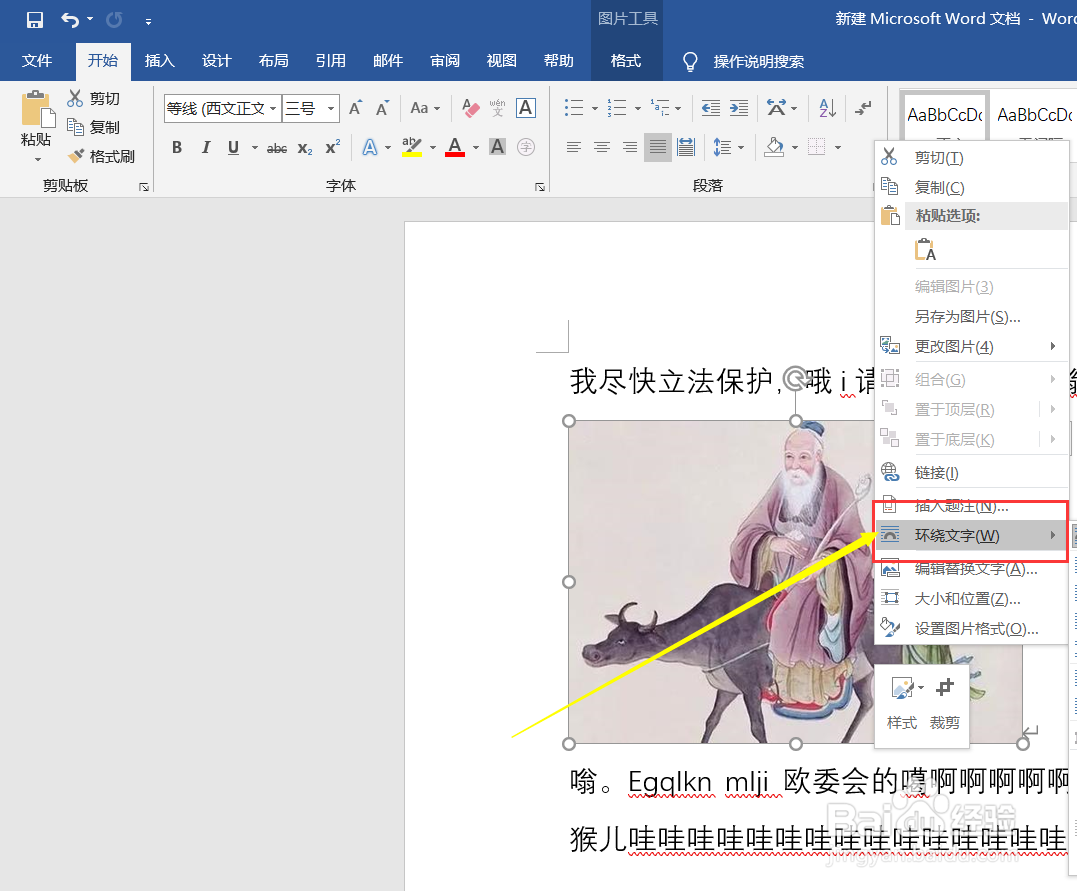Open 更改图片(4) submenu
The image size is (1077, 891).
click(971, 347)
